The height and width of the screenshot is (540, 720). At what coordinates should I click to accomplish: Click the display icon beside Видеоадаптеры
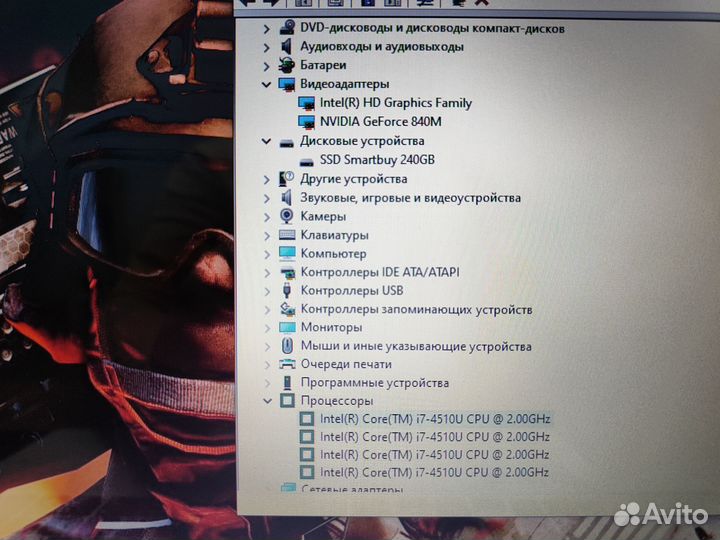coord(287,84)
